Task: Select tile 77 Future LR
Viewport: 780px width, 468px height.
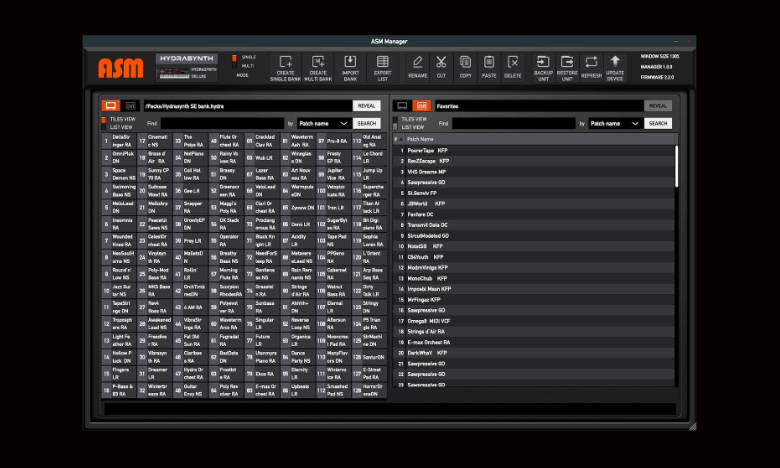Action: tap(262, 341)
